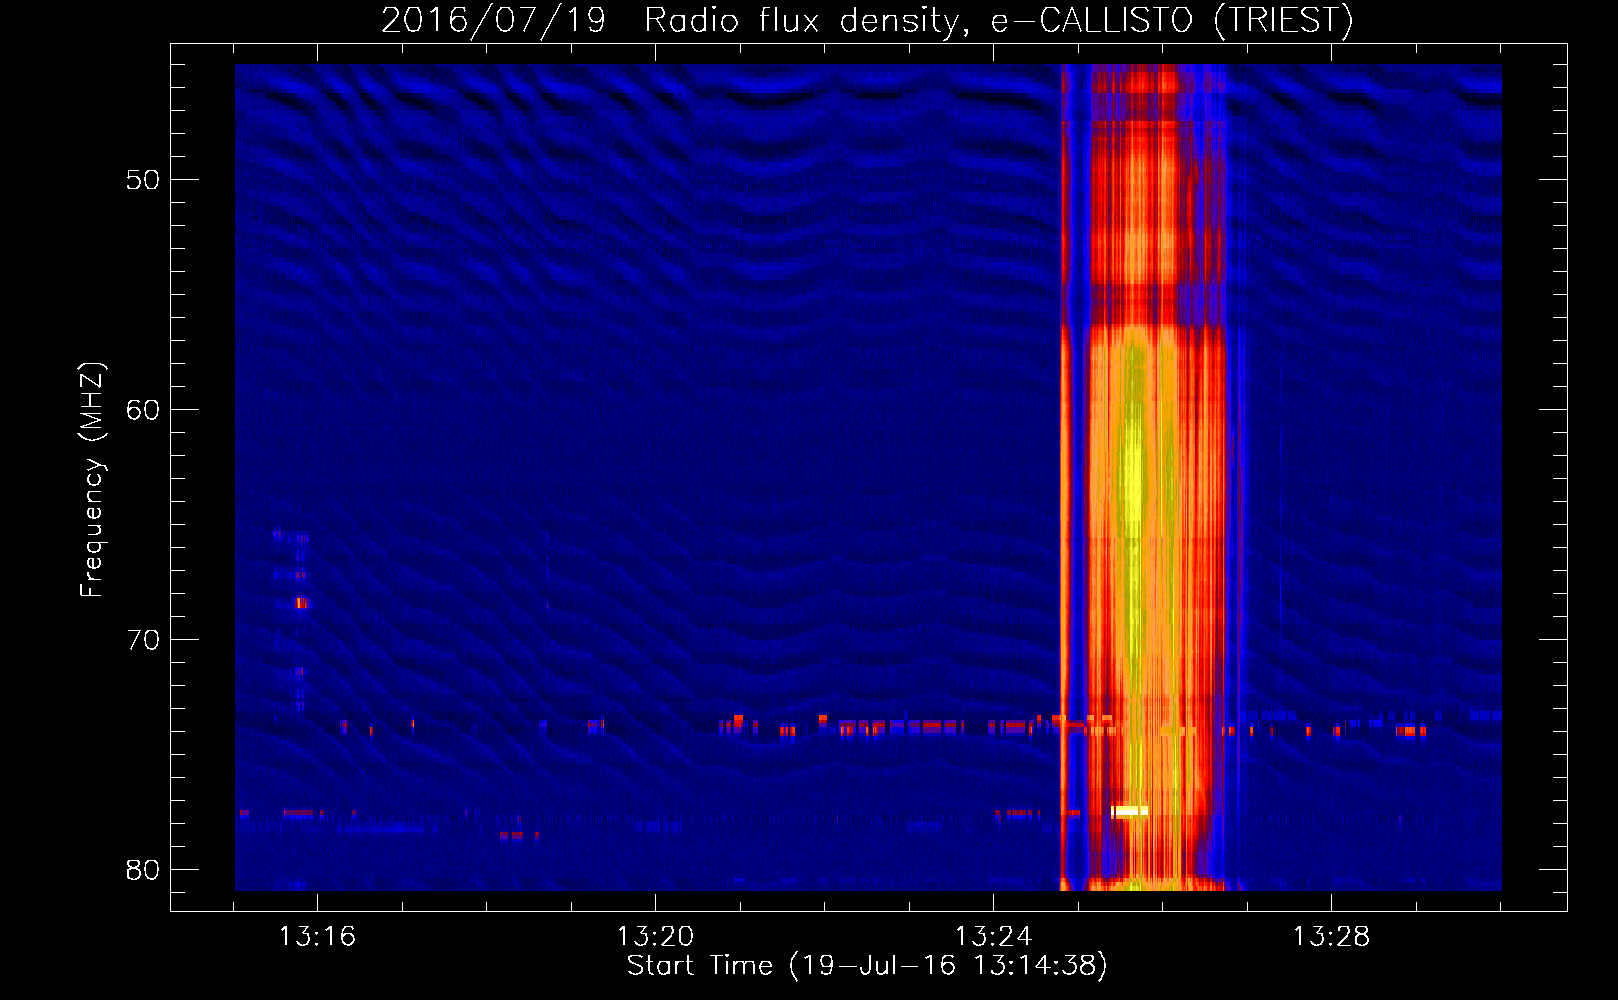1618x1000 pixels.
Task: Click the 'Frequency (MHZ)' axis label
Action: coord(92,480)
